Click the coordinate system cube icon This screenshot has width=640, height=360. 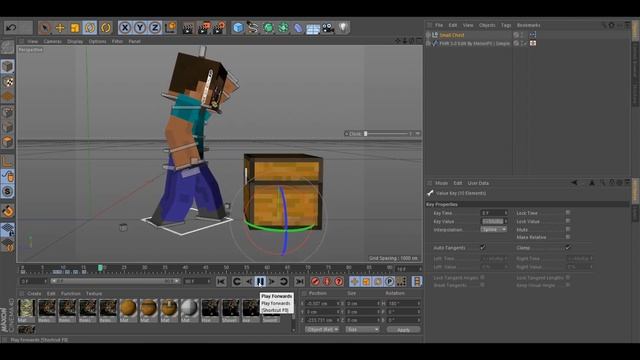[170, 28]
